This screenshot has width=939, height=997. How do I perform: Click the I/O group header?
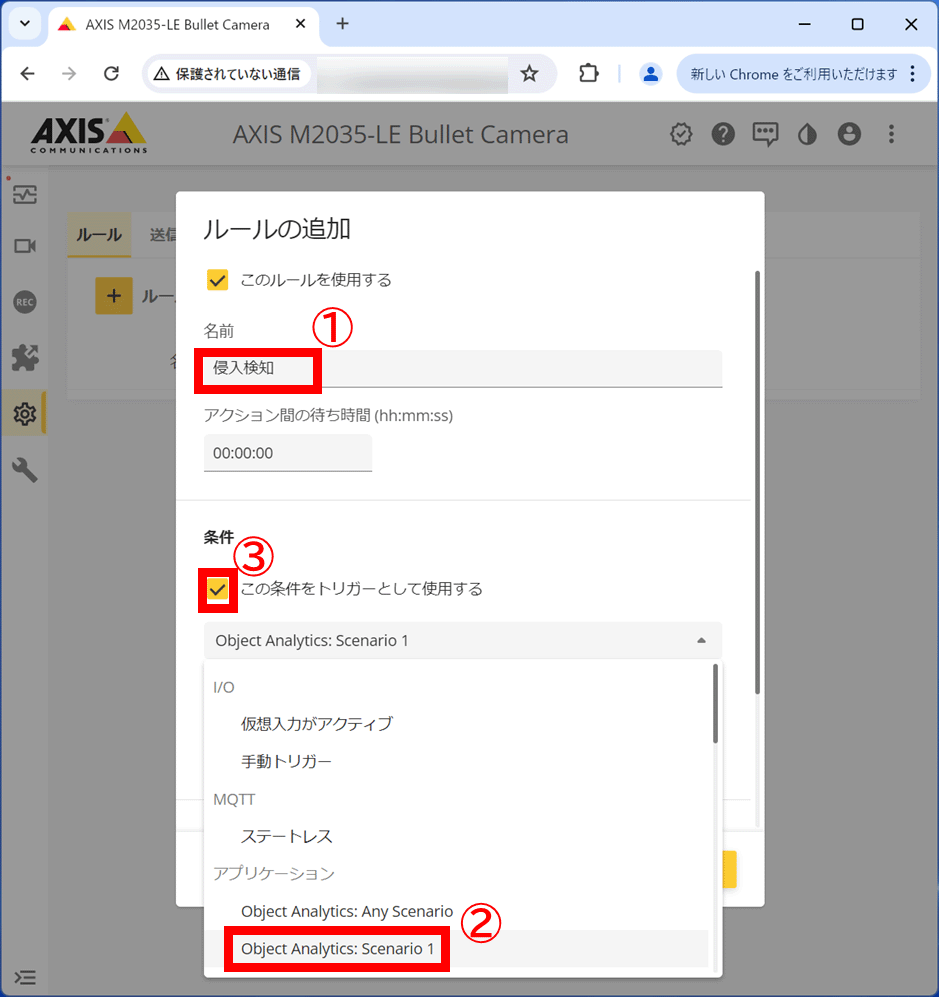pos(224,687)
